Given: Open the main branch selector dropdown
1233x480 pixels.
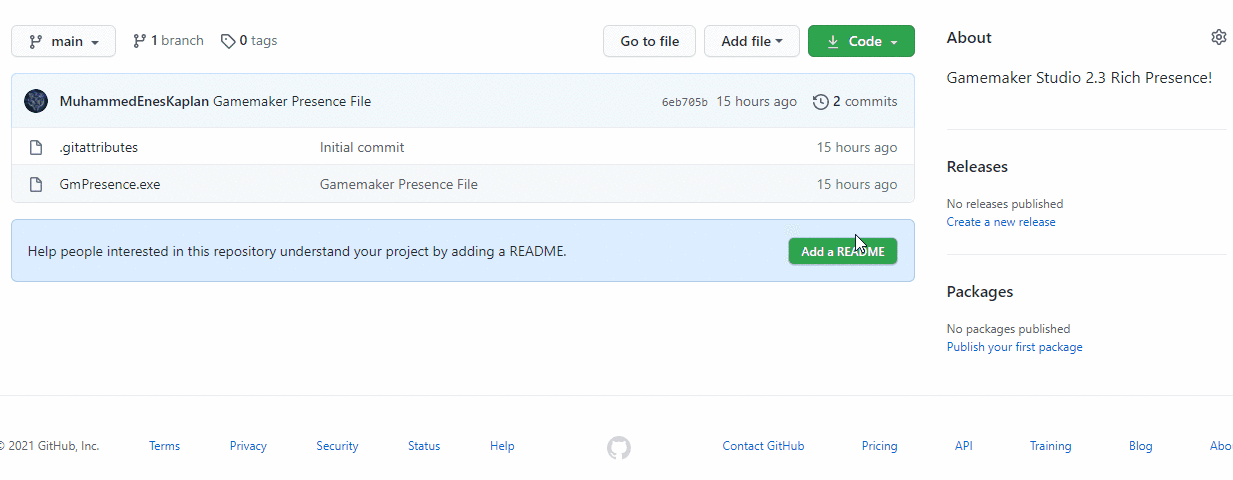Looking at the screenshot, I should pyautogui.click(x=63, y=41).
